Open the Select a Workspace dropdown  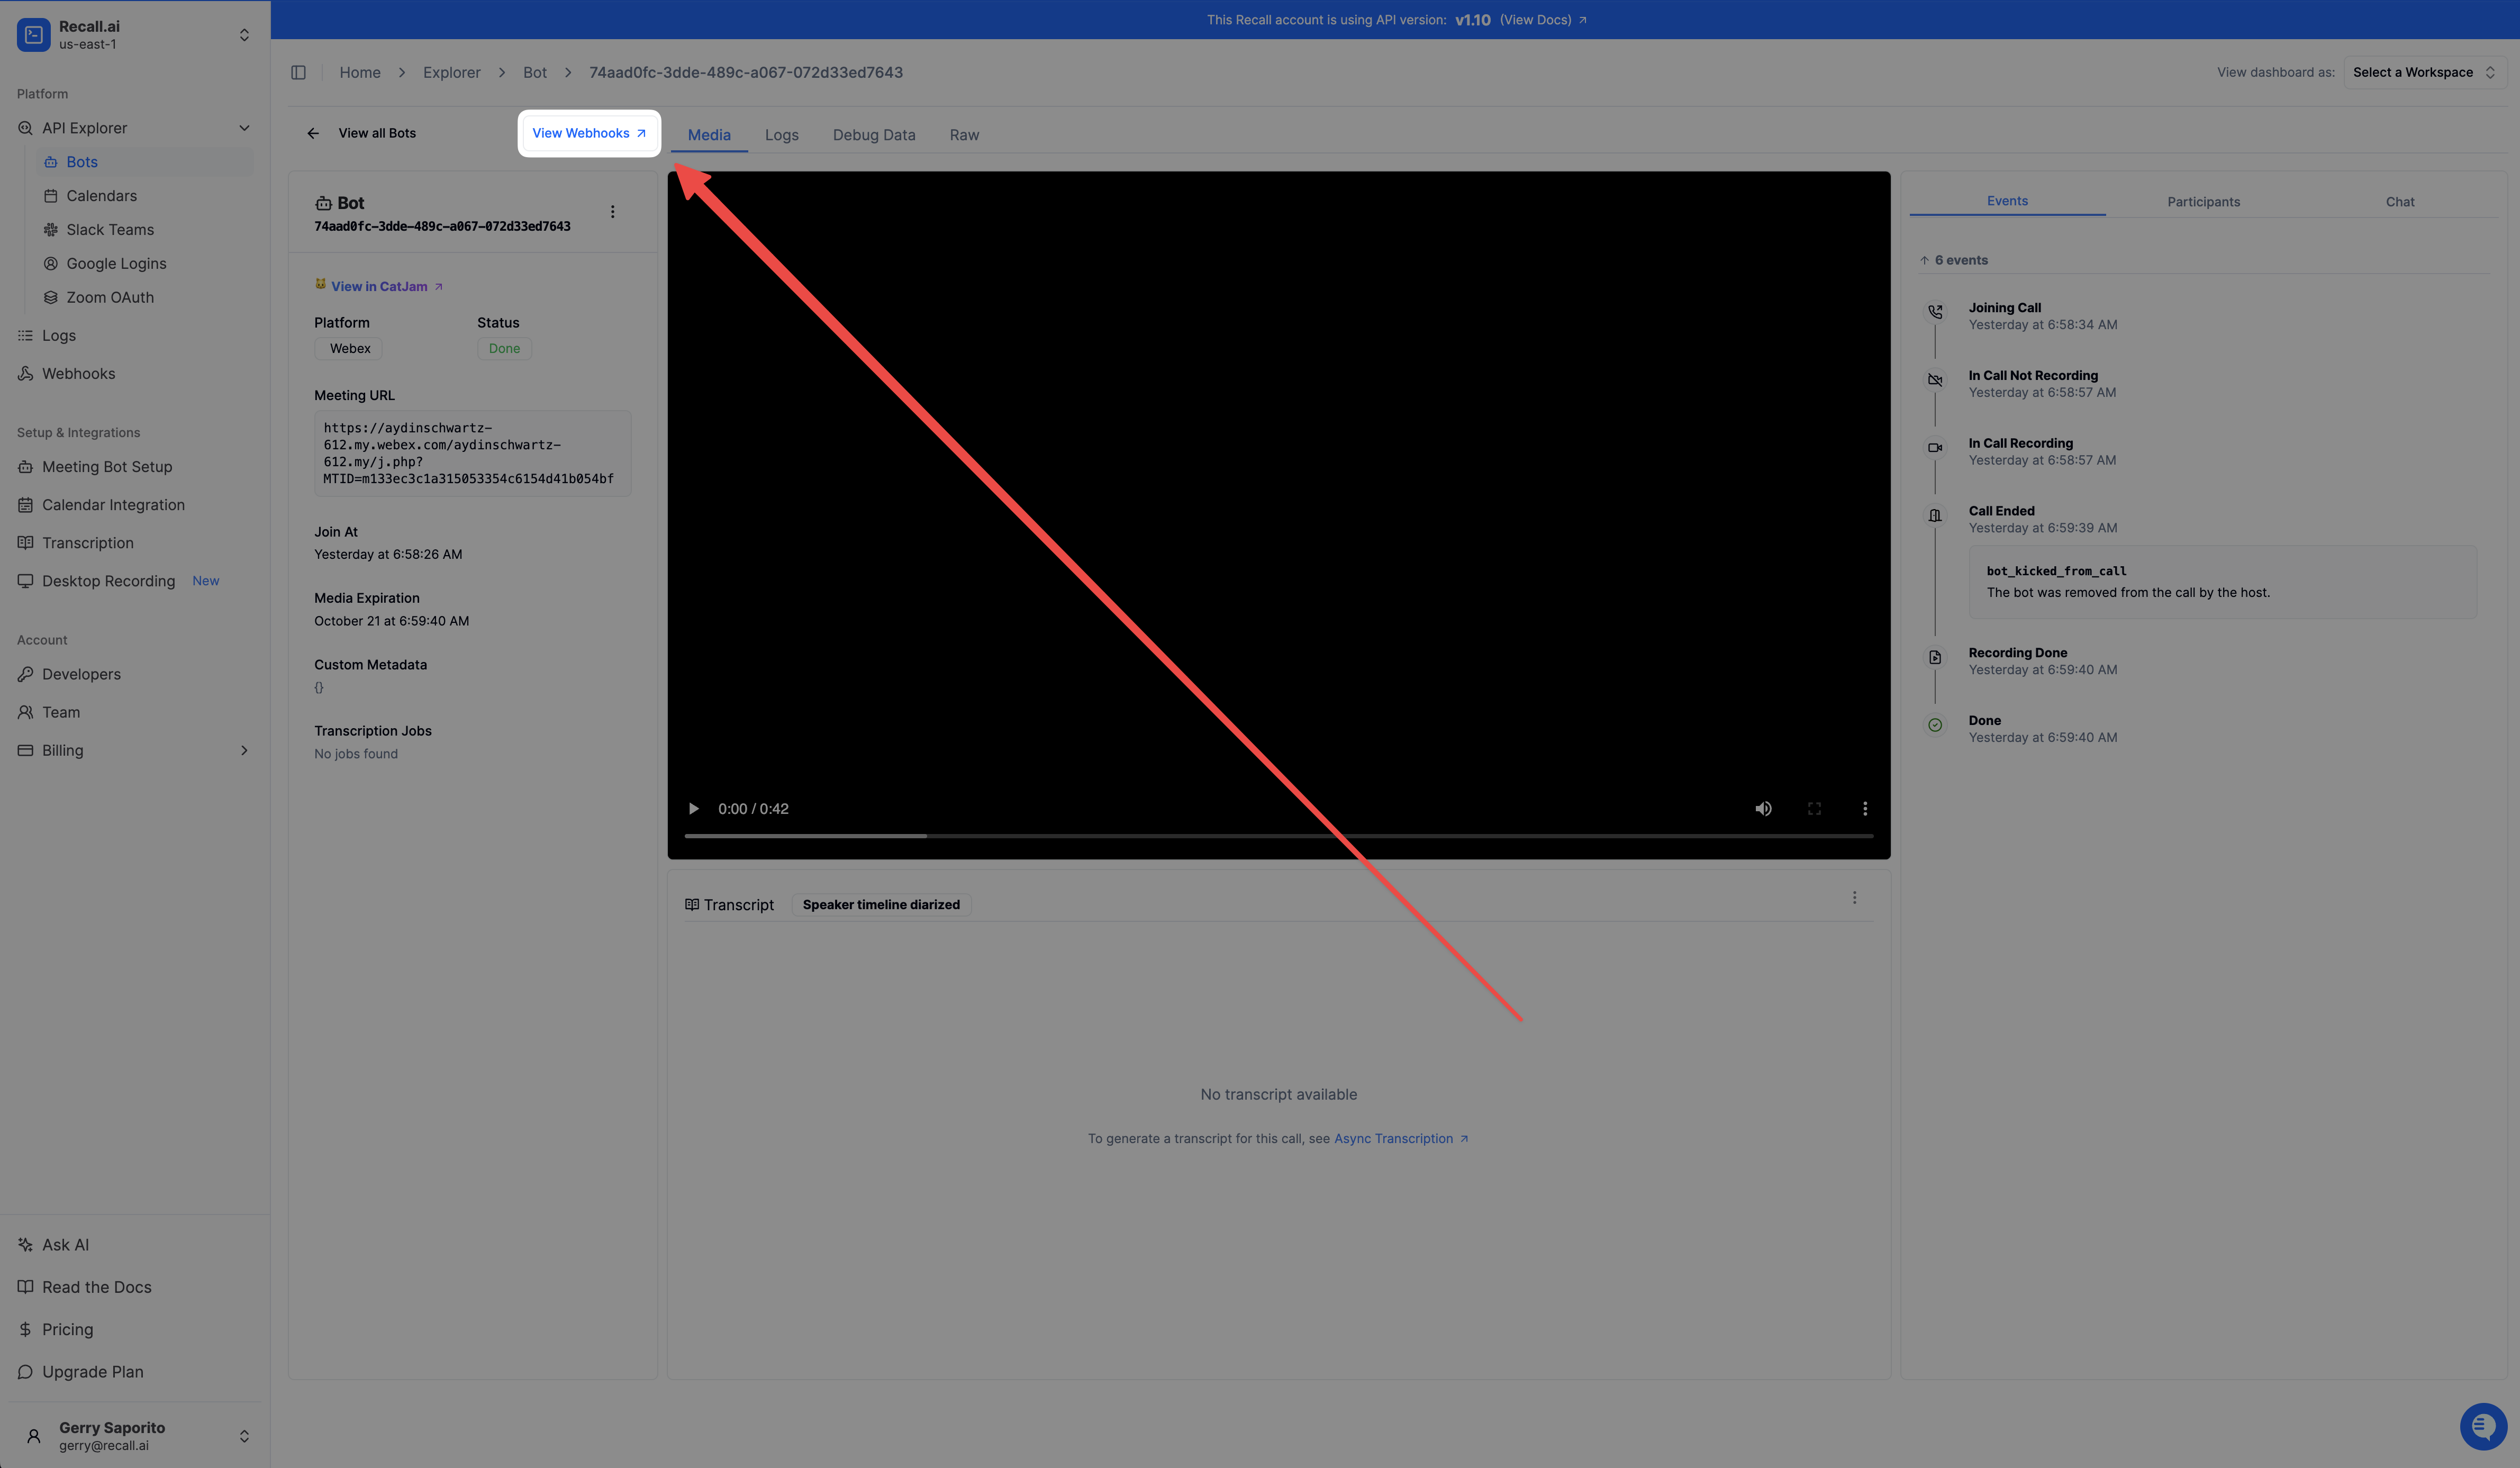click(2423, 72)
